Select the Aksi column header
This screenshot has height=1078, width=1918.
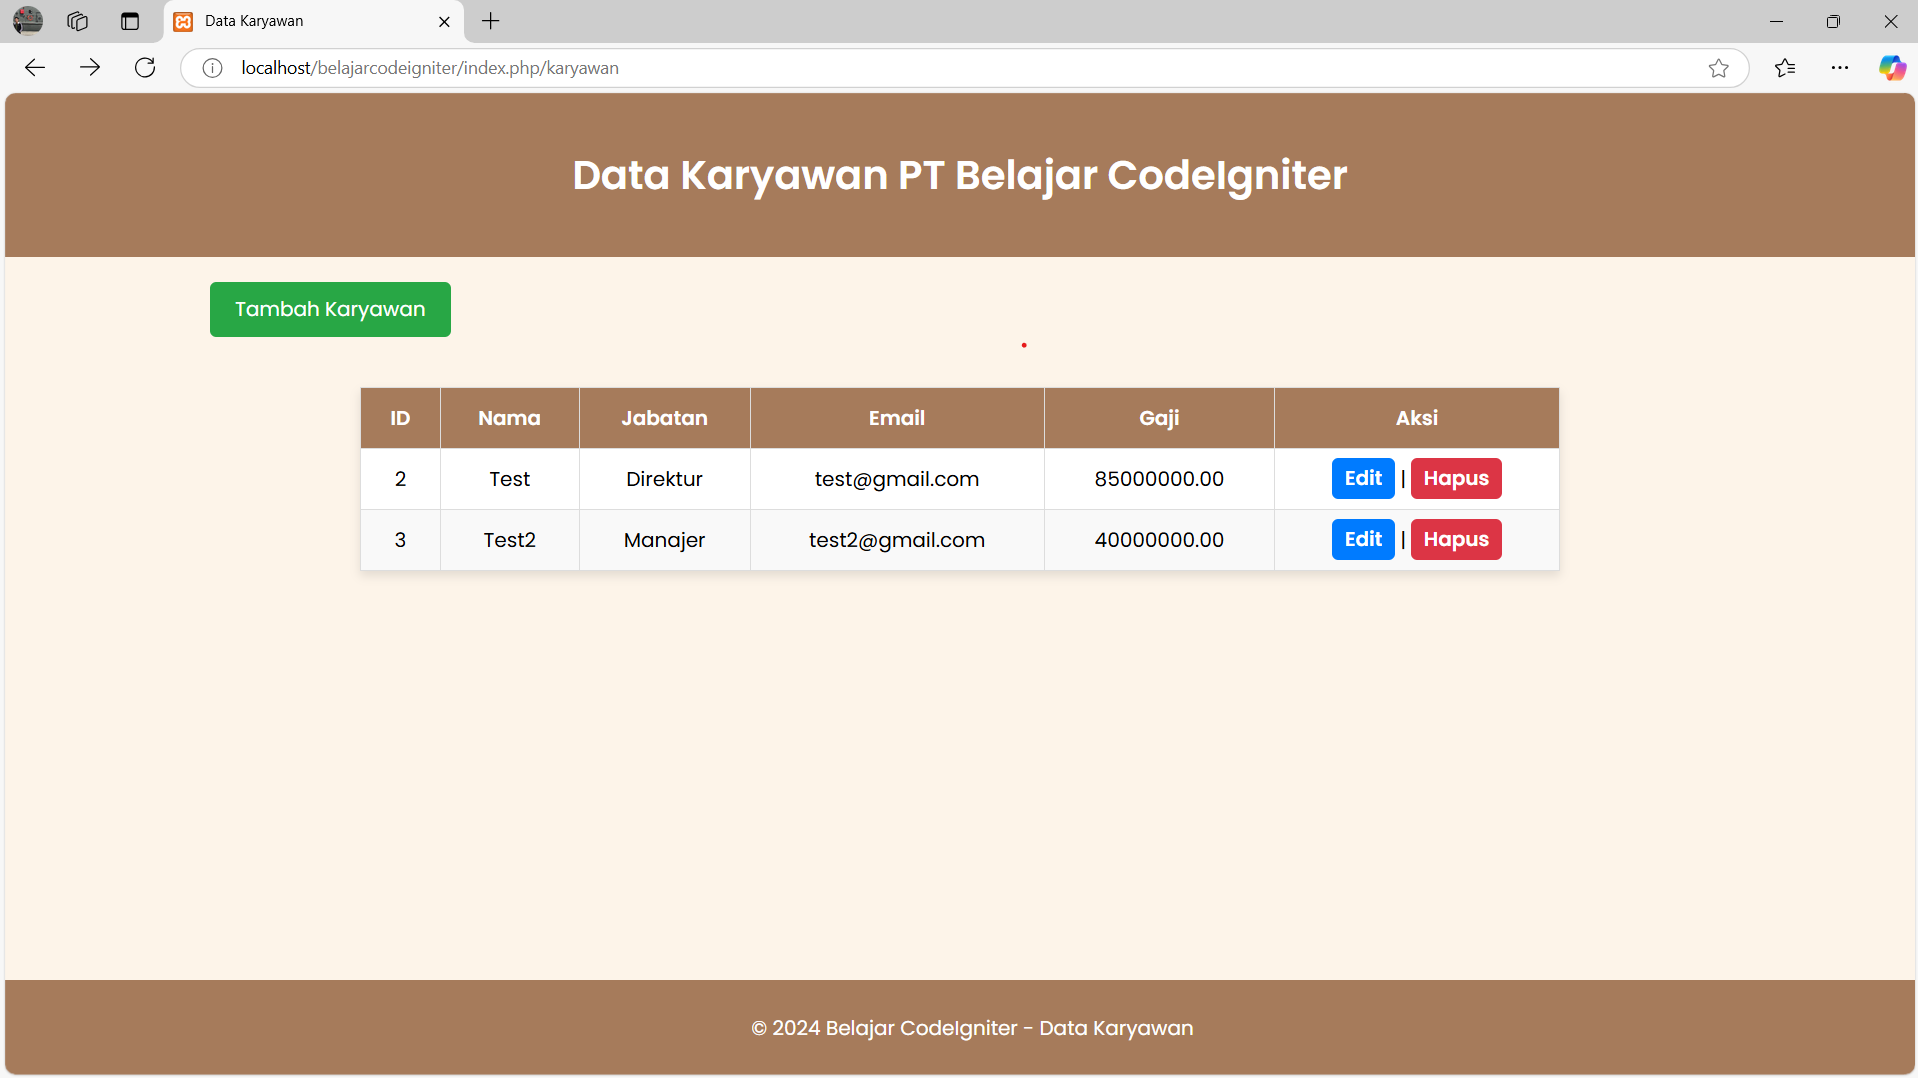(1417, 418)
